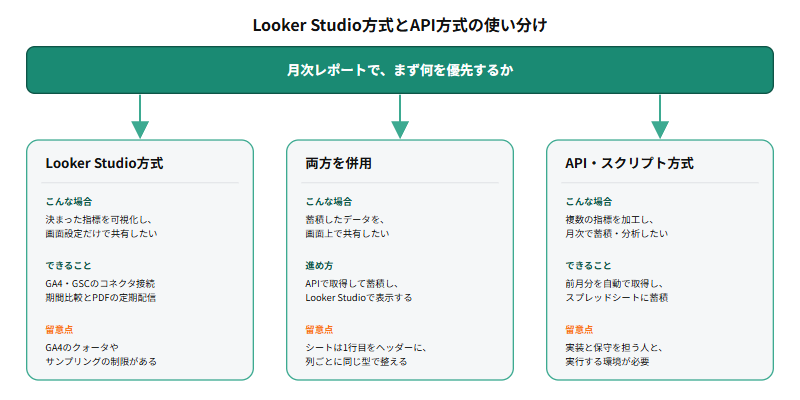
Task: Select the line '前月分を自動で取得し、'
Action: tap(614, 284)
